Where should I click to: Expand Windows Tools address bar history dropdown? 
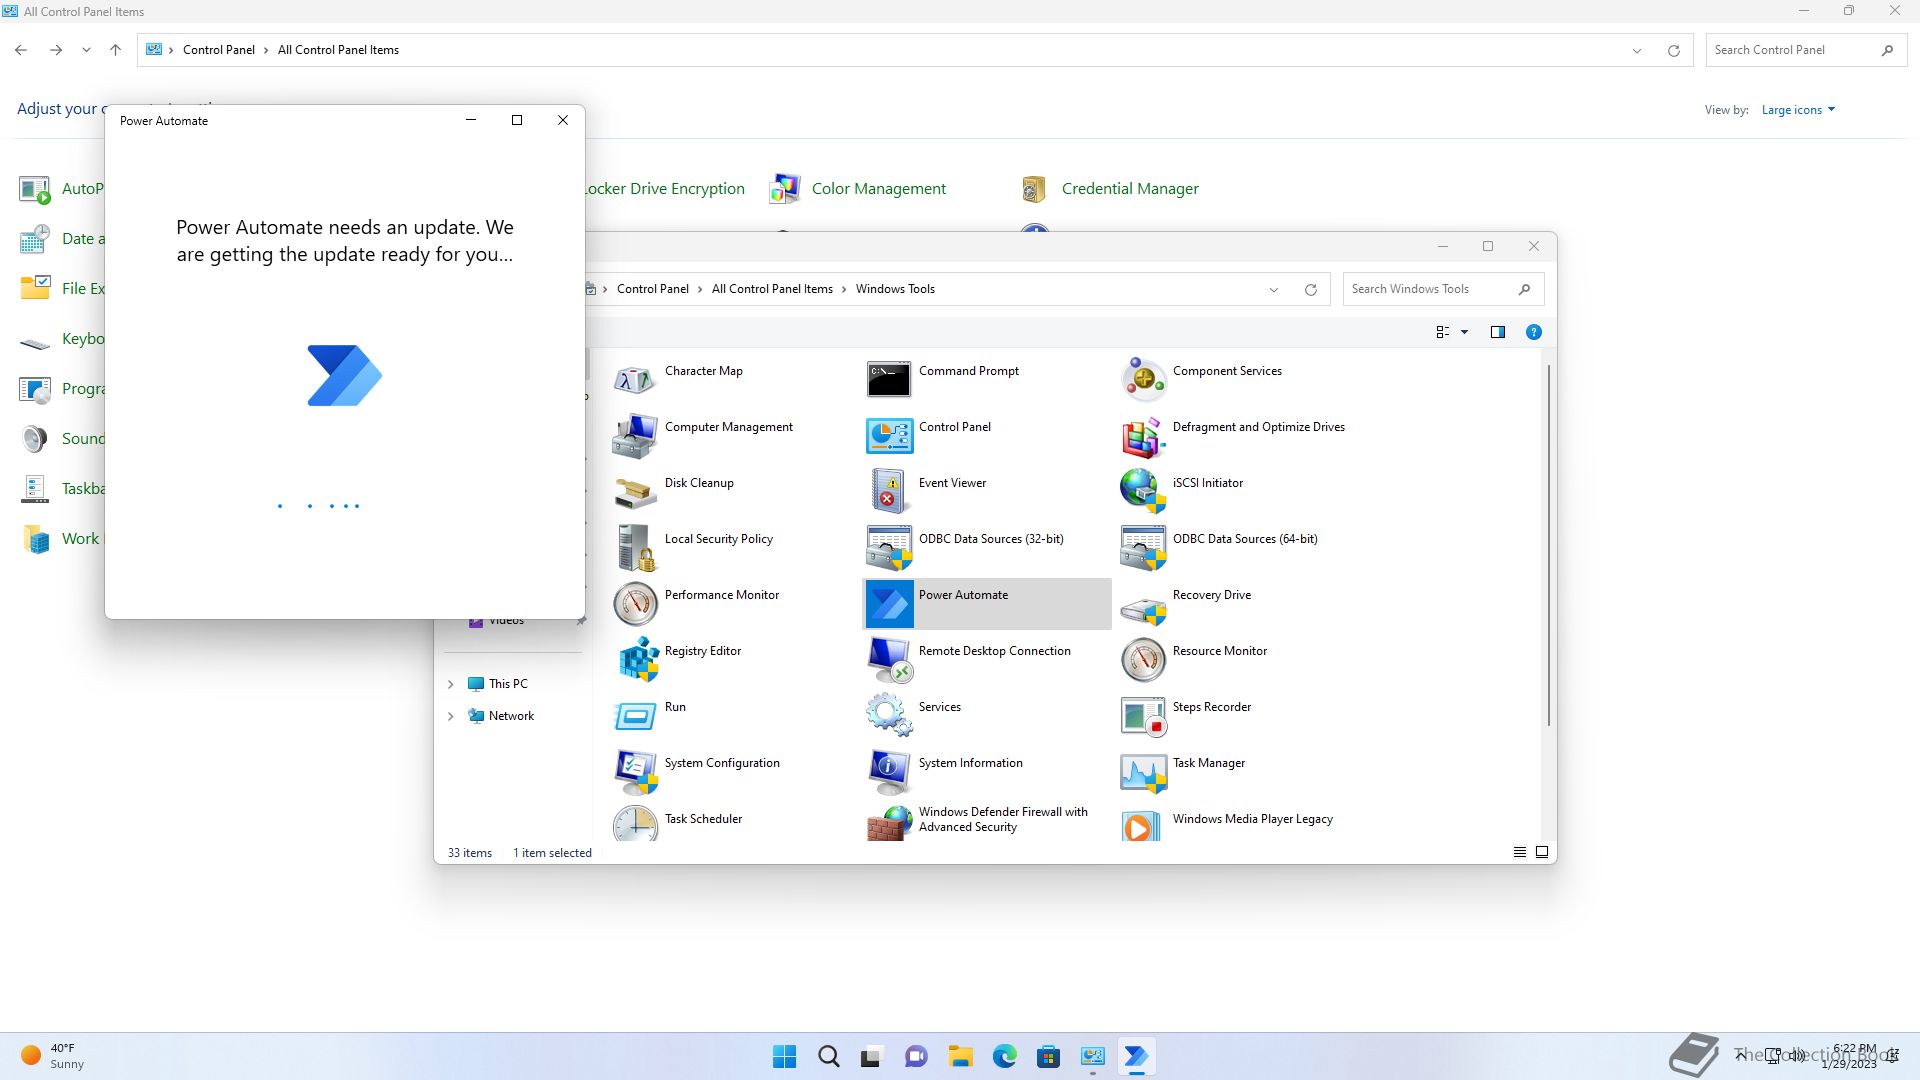point(1274,289)
